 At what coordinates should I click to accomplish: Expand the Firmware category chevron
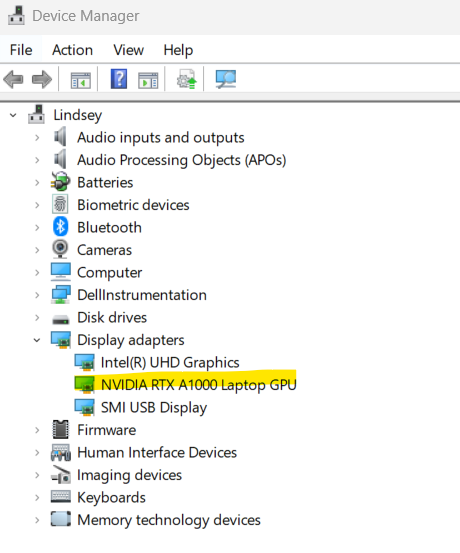[x=37, y=430]
